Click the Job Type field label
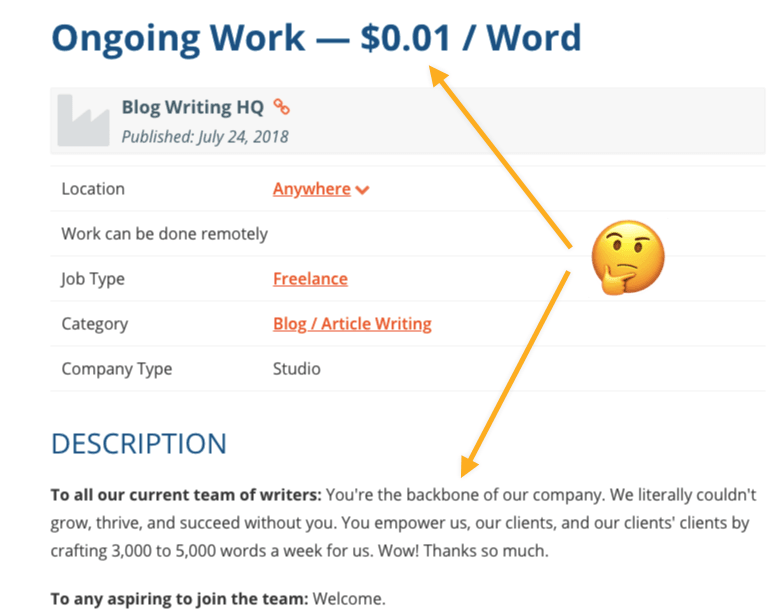 tap(95, 279)
